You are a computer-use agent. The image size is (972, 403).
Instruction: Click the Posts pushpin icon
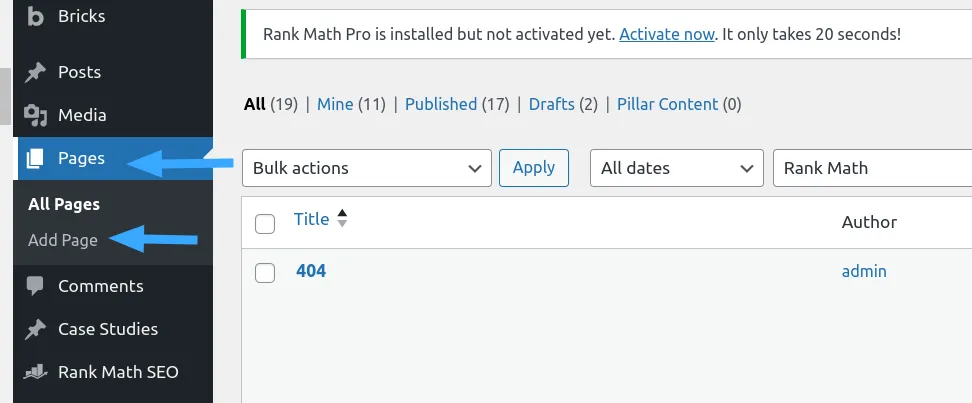pos(35,73)
